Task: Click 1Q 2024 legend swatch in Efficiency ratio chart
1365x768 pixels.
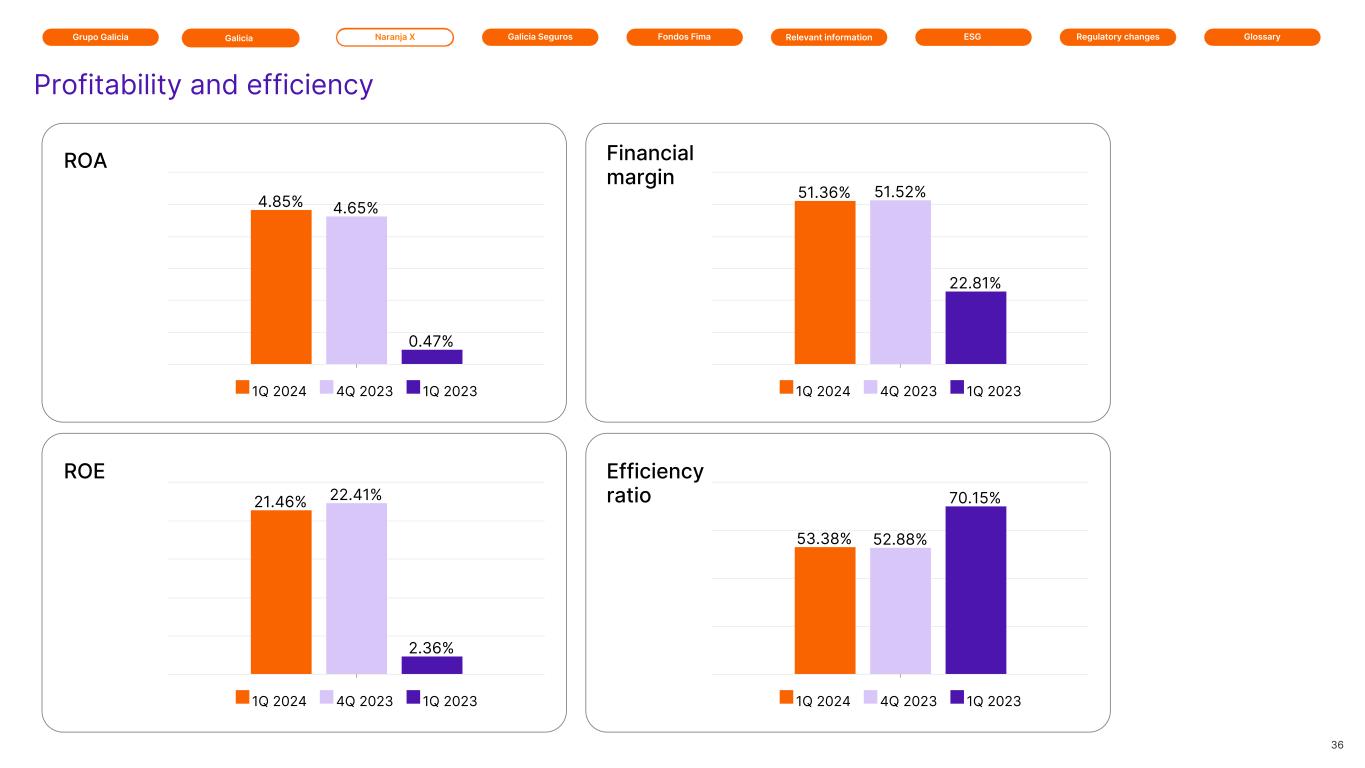Action: click(786, 698)
